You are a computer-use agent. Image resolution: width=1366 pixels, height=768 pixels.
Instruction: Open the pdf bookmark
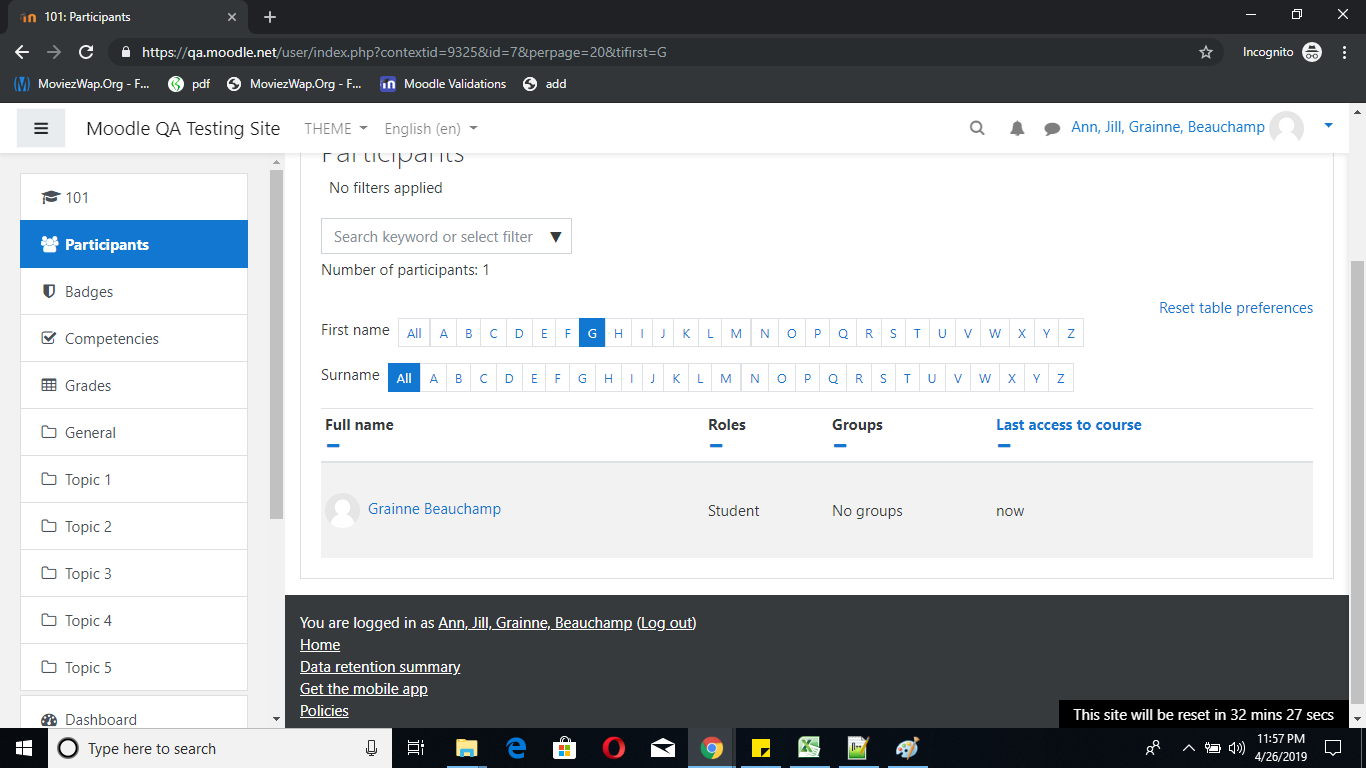(x=189, y=84)
